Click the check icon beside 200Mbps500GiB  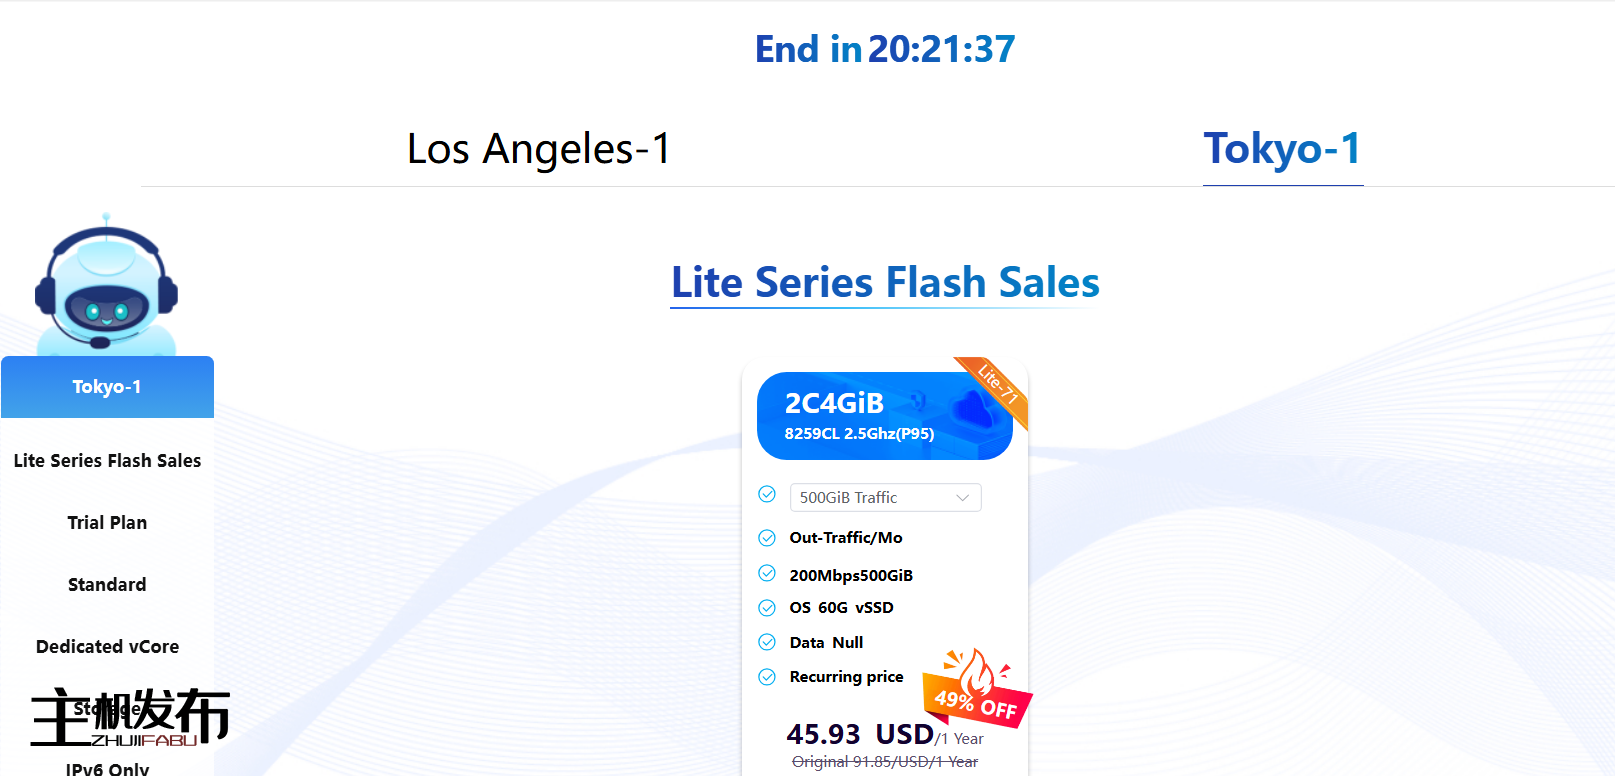[767, 574]
